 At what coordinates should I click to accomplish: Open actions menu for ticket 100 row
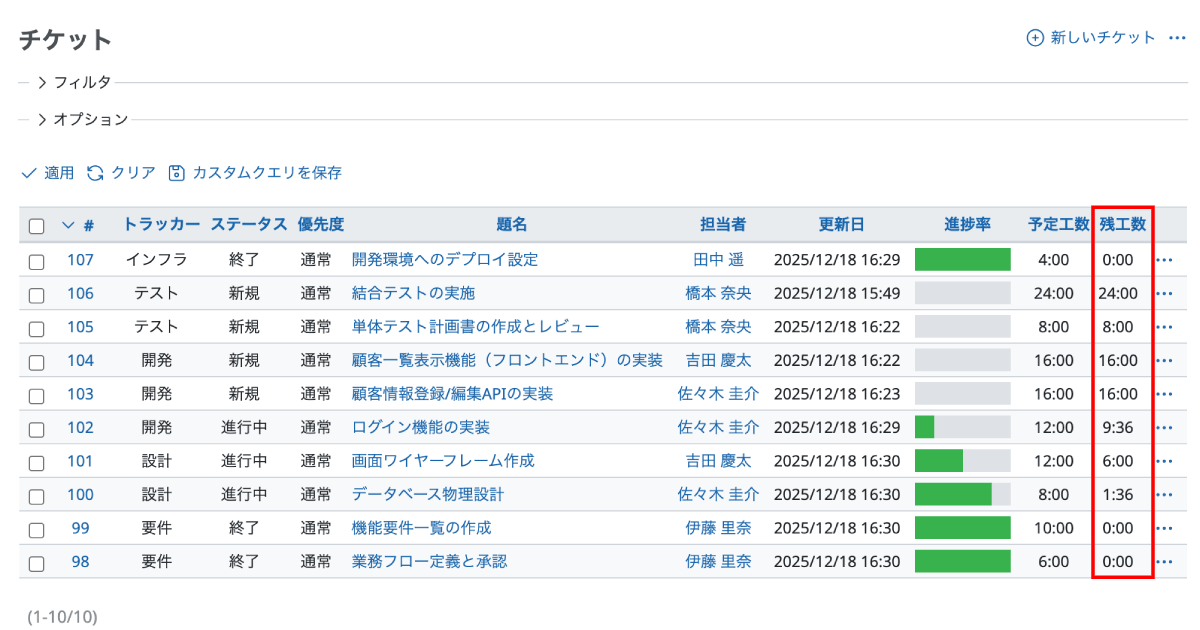1164,495
